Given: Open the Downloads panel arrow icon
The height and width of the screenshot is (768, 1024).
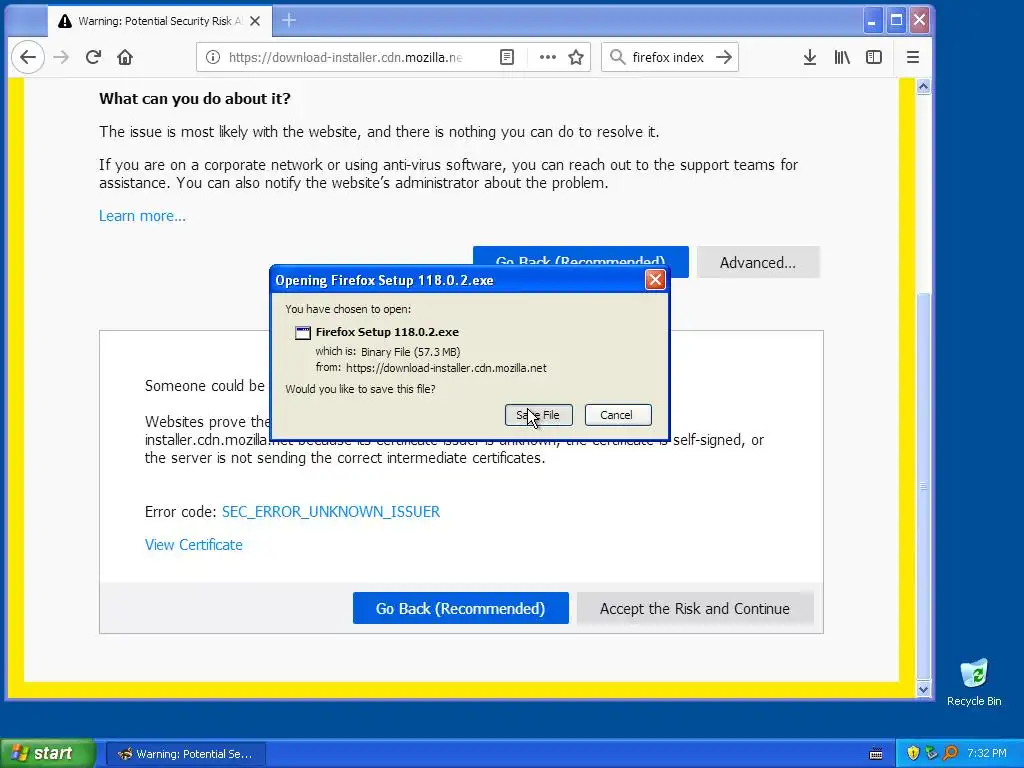Looking at the screenshot, I should (810, 57).
